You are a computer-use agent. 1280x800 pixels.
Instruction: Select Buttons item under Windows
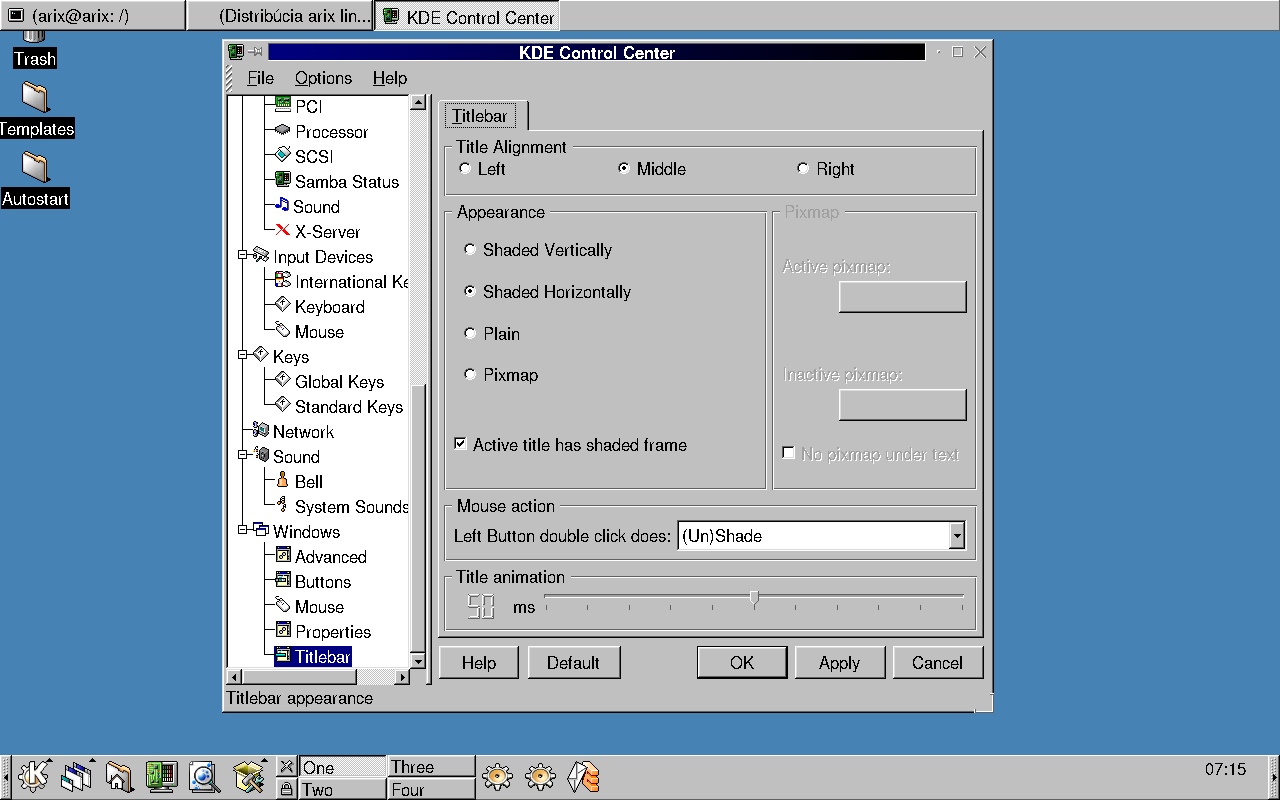(313, 582)
